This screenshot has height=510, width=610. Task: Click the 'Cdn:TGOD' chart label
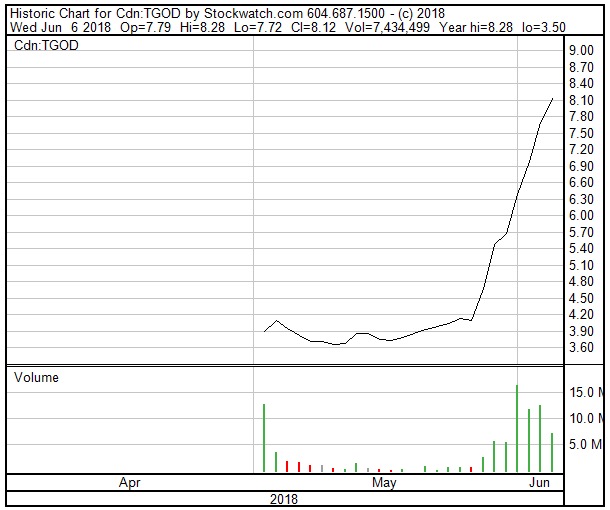point(46,46)
